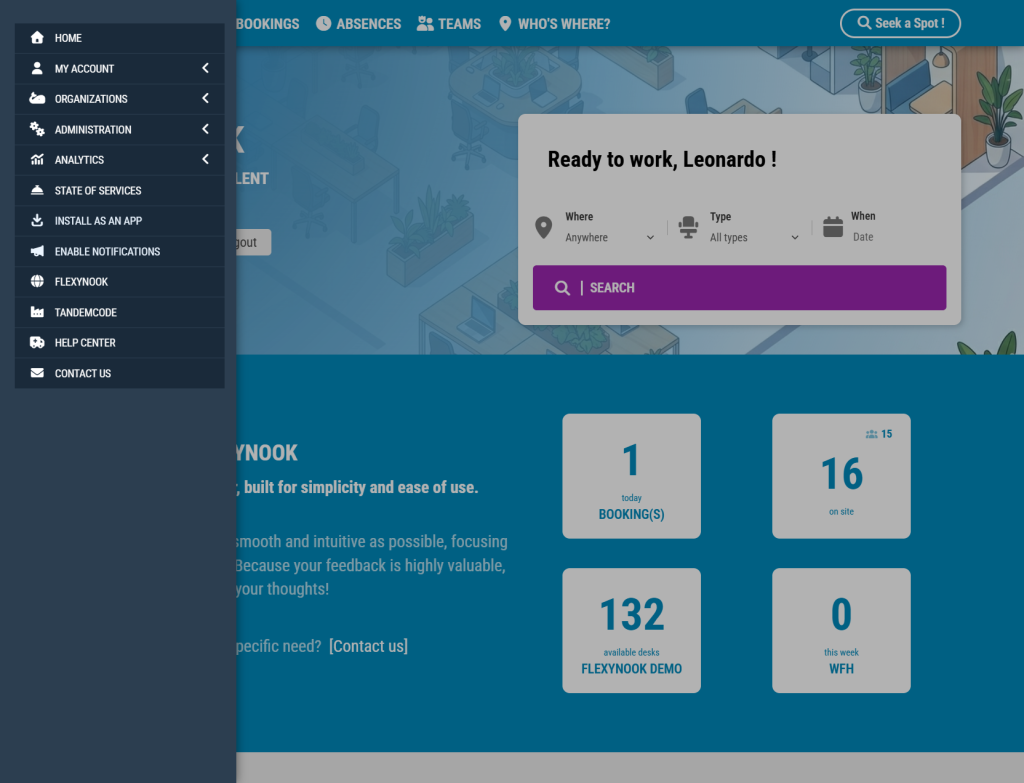Open the Where location dropdown
The image size is (1024, 783).
coord(609,237)
